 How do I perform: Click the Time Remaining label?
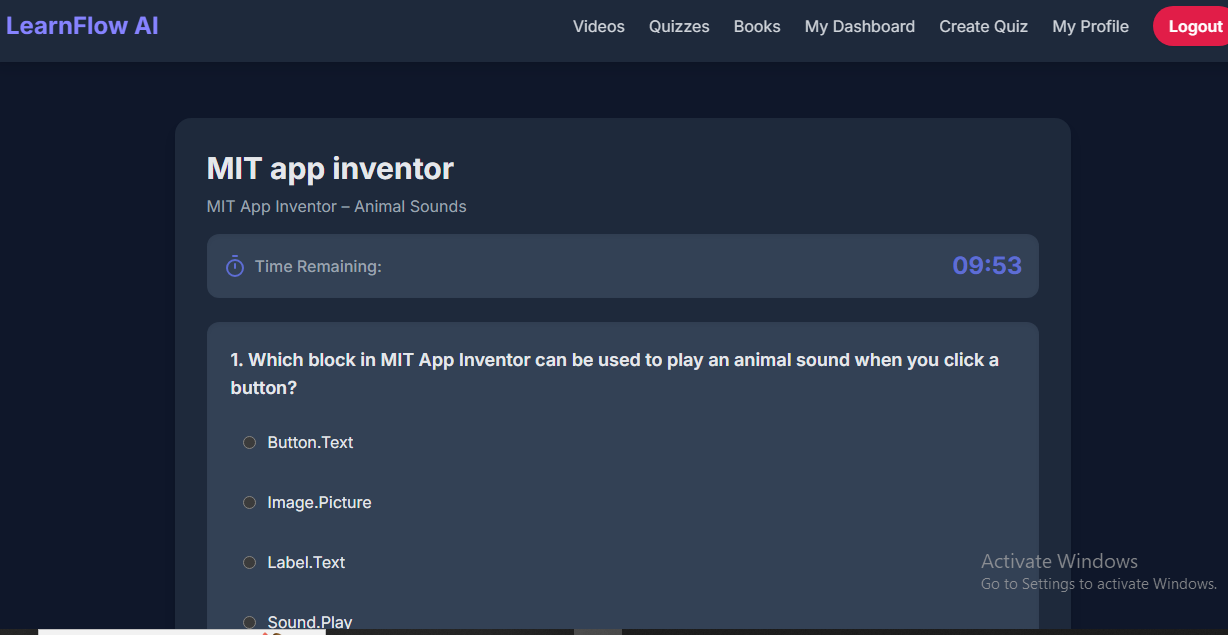coord(318,267)
